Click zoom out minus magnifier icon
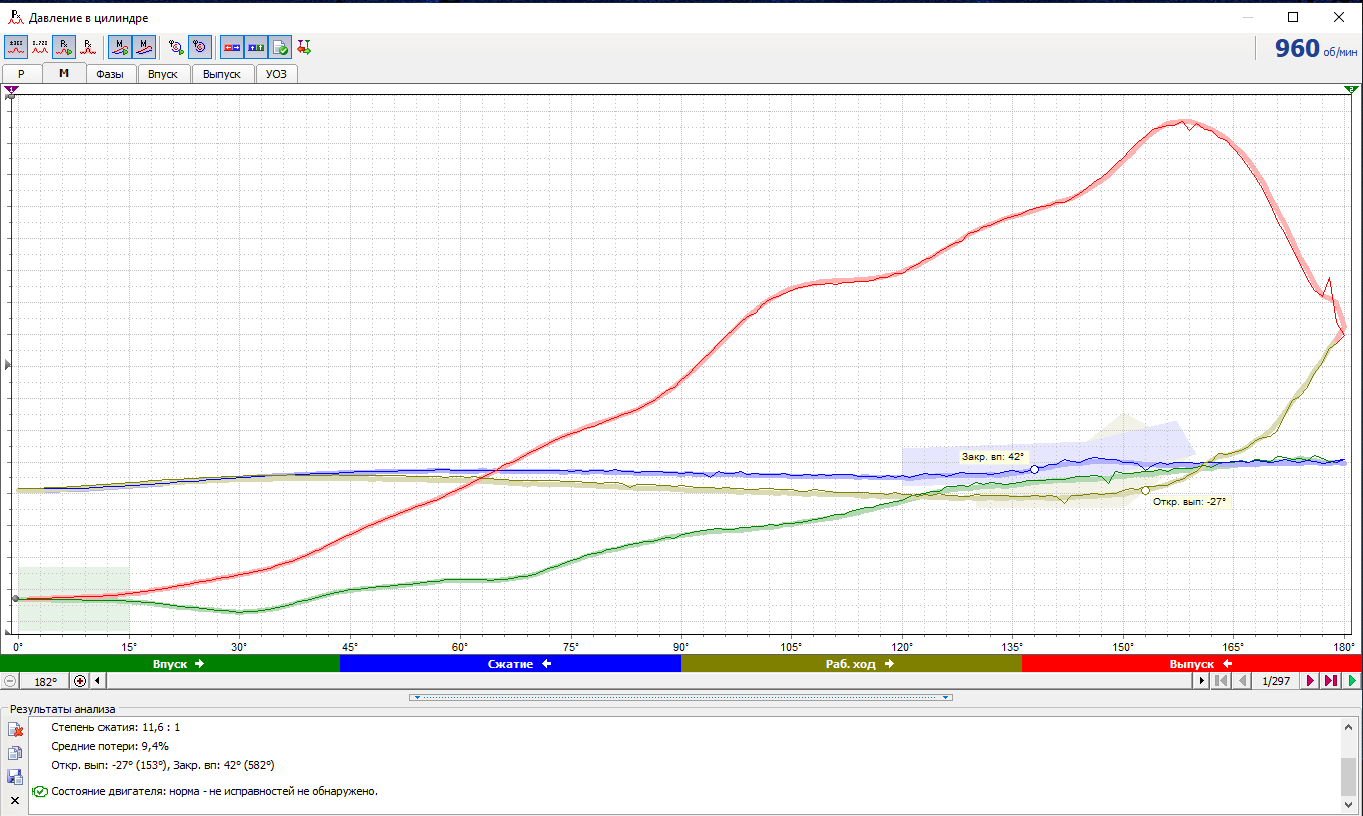The height and width of the screenshot is (816, 1363). 10,681
